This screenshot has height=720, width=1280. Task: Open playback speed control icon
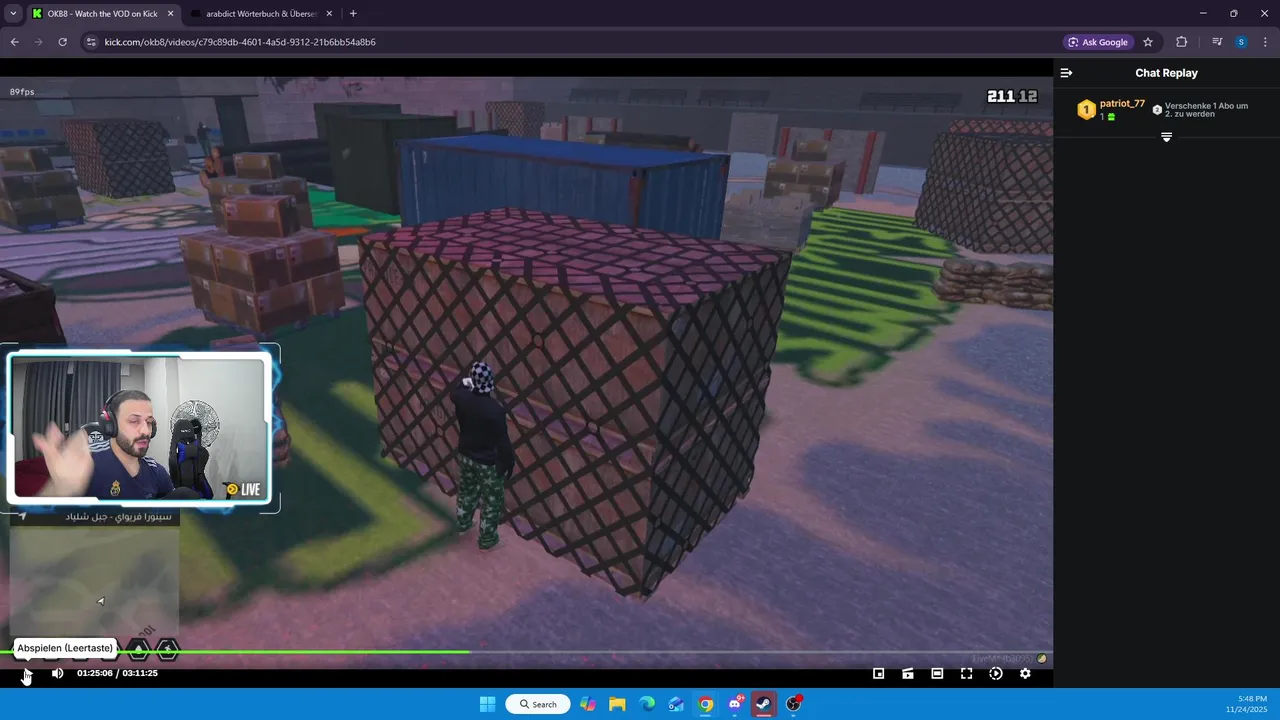(x=996, y=673)
